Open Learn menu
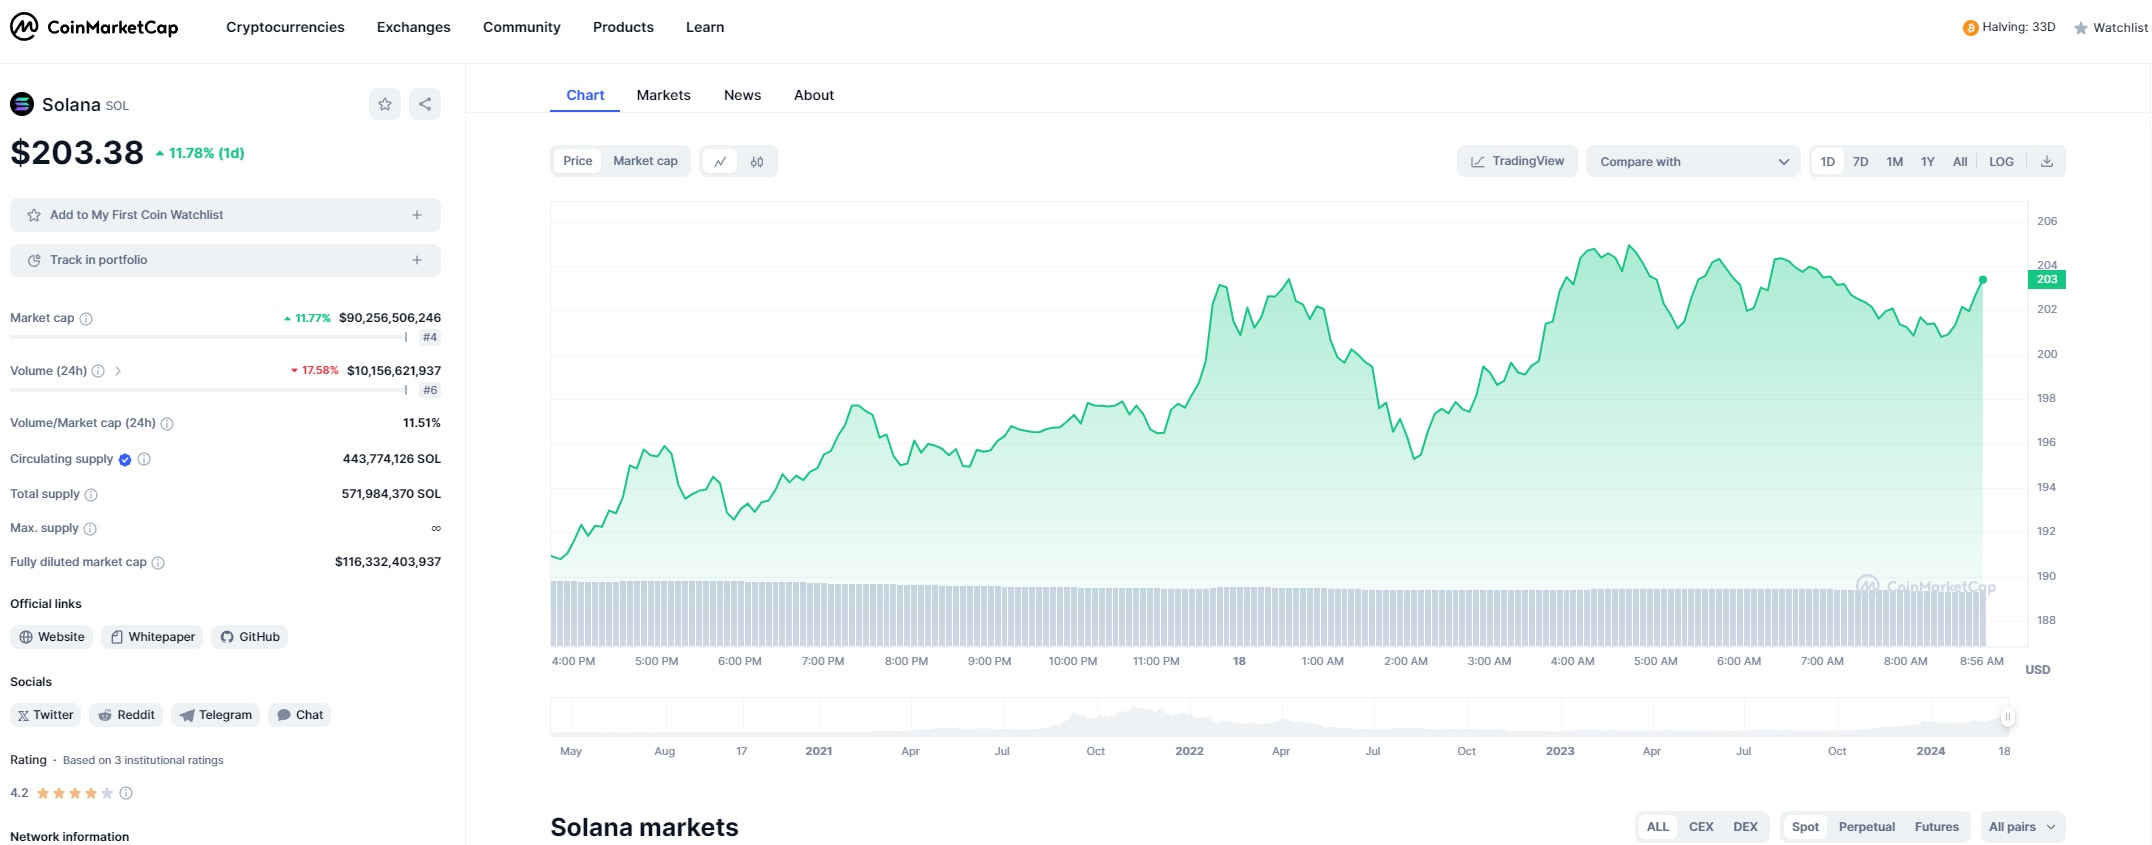This screenshot has width=2152, height=845. [705, 27]
